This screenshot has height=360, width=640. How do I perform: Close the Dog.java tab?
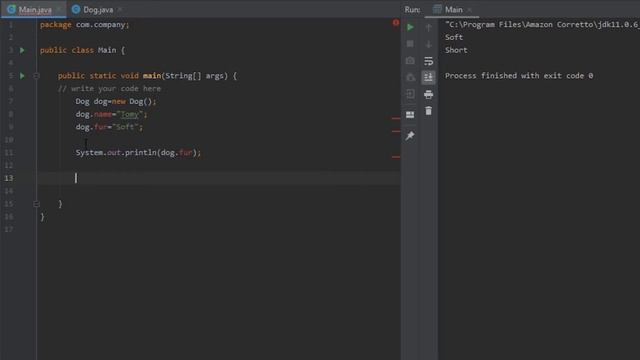pos(120,9)
